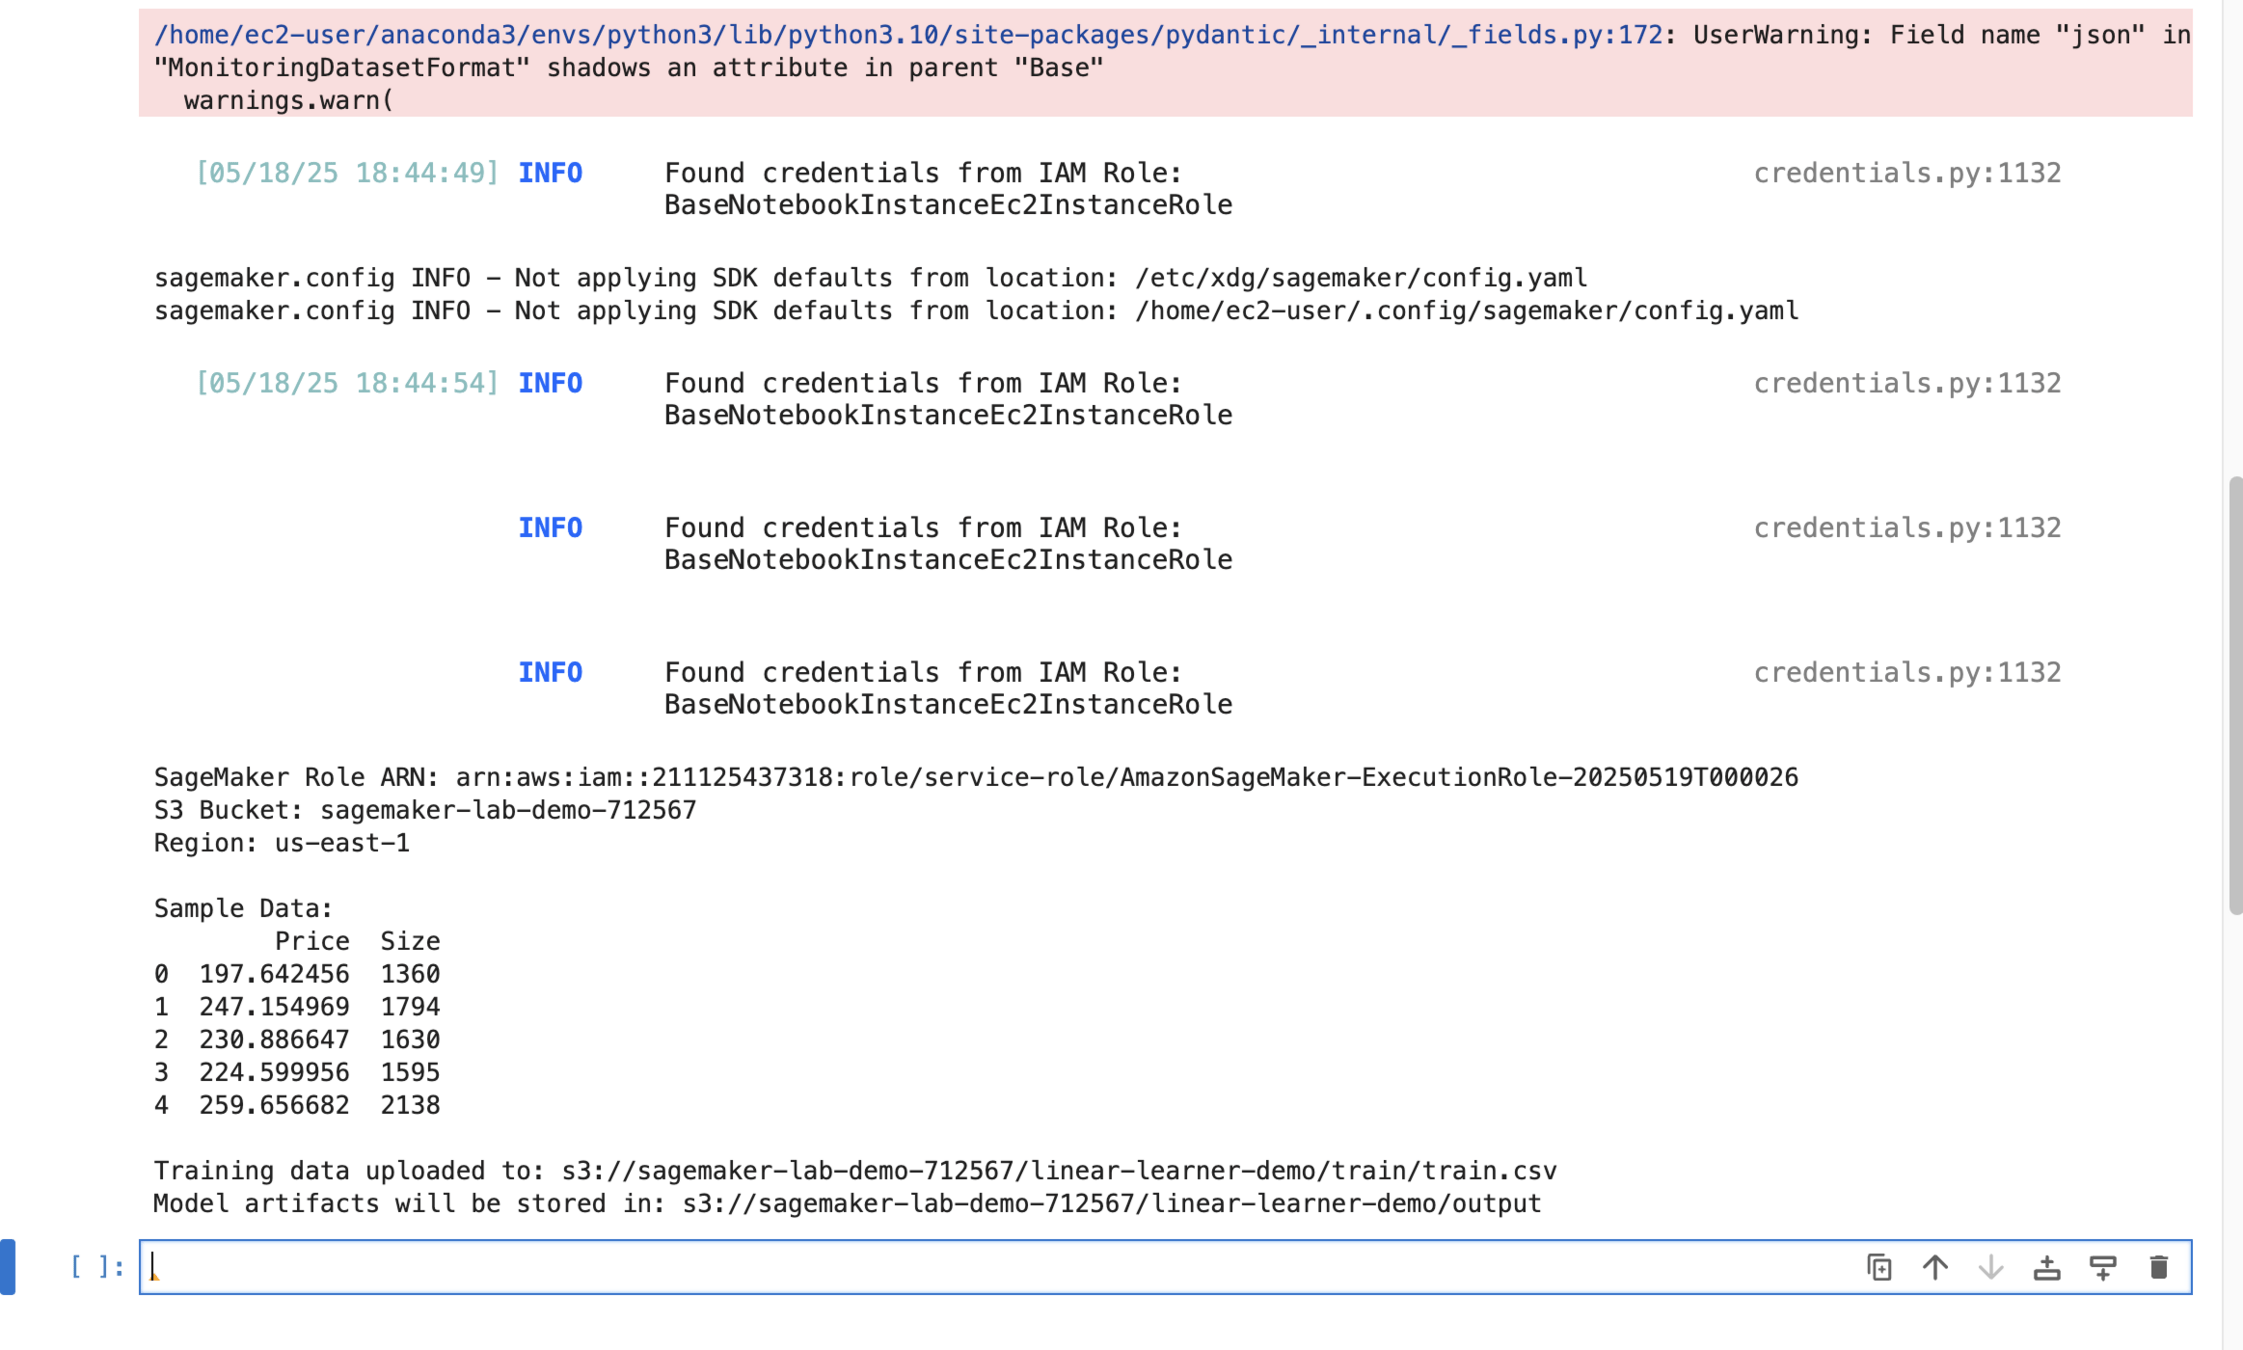The width and height of the screenshot is (2243, 1350).
Task: Open the pydantic _fields.py path link
Action: point(907,35)
